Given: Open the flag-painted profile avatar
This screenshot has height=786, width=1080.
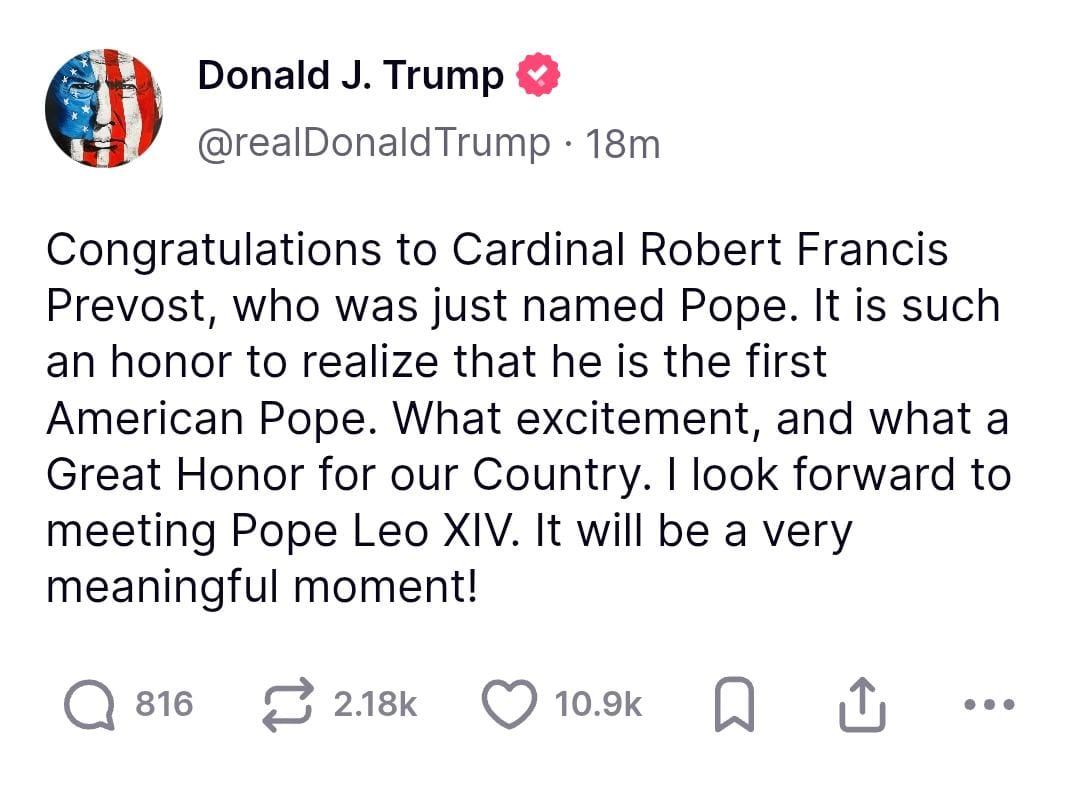Looking at the screenshot, I should click(x=104, y=107).
